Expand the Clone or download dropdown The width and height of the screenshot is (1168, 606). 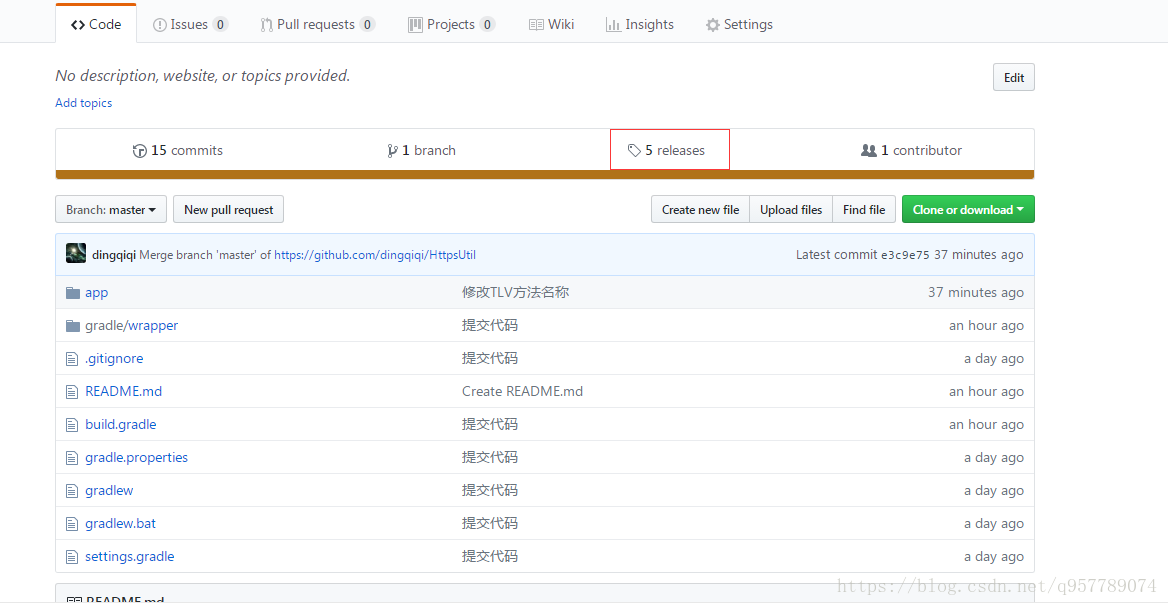[968, 209]
